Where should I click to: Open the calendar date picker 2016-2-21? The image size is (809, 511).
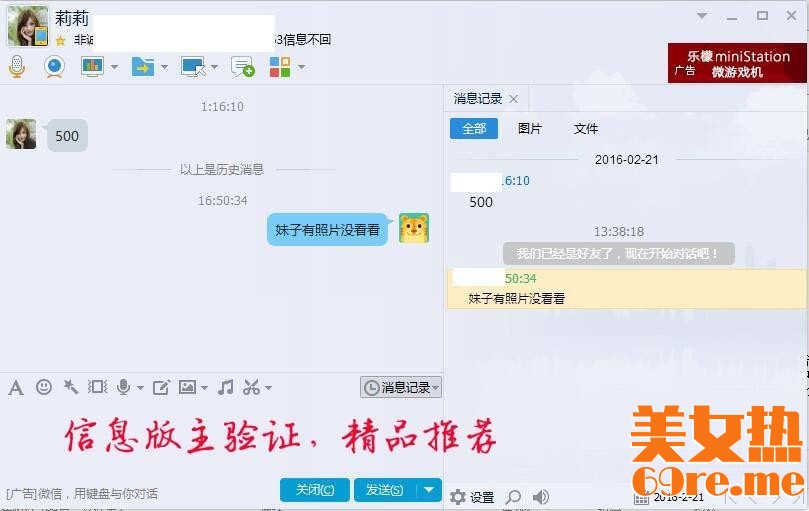pos(642,497)
